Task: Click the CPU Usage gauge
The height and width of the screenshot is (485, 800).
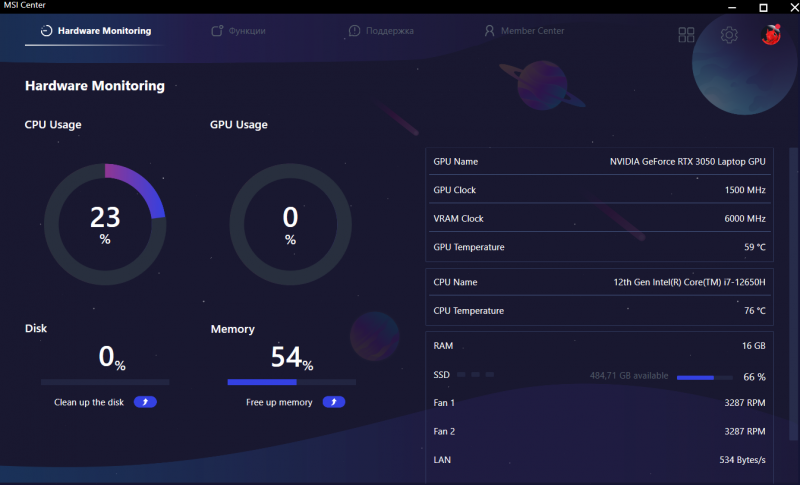Action: click(105, 224)
